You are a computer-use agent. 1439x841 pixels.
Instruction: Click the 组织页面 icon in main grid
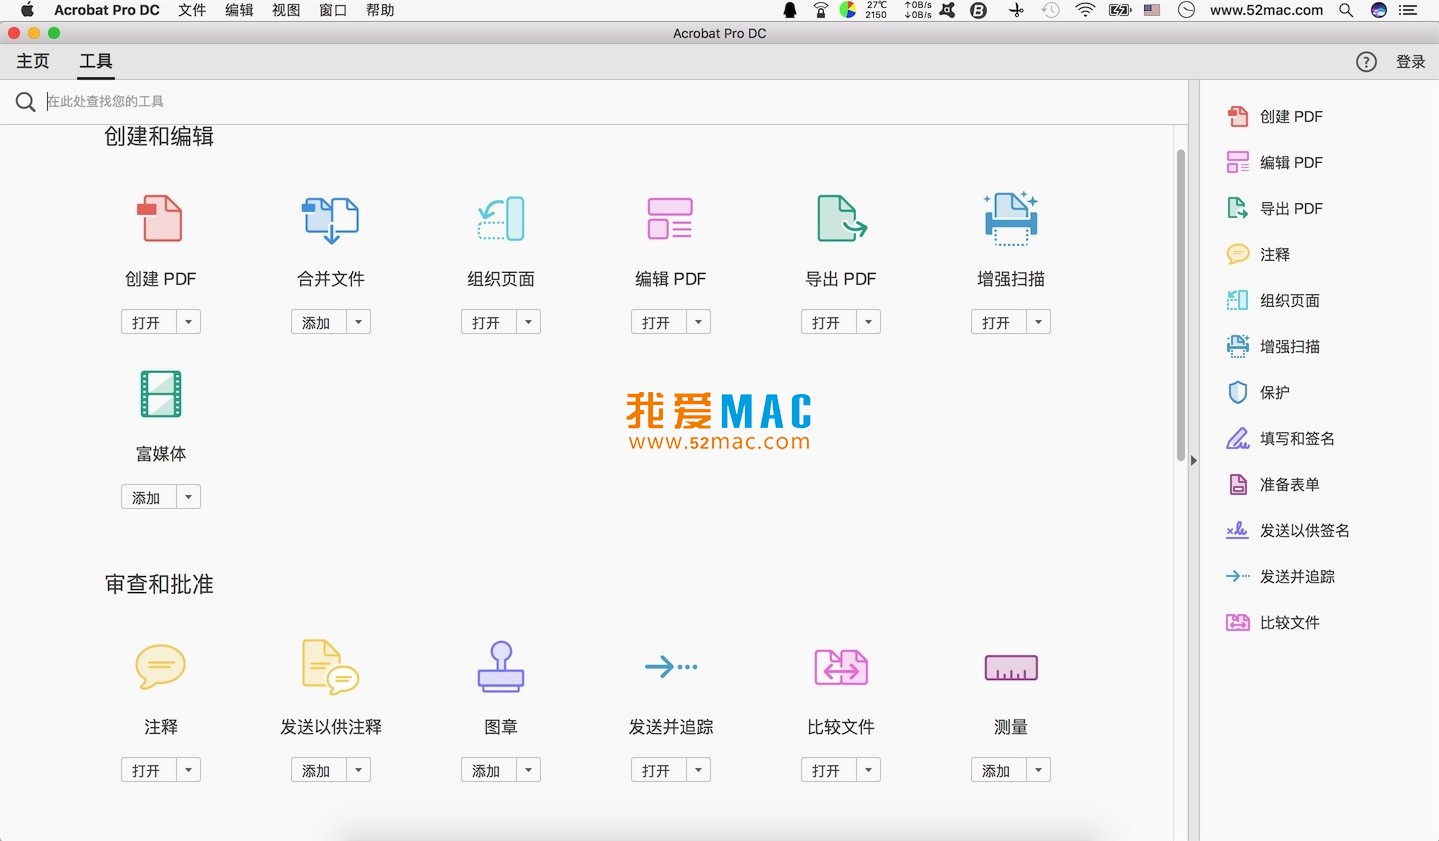point(500,218)
